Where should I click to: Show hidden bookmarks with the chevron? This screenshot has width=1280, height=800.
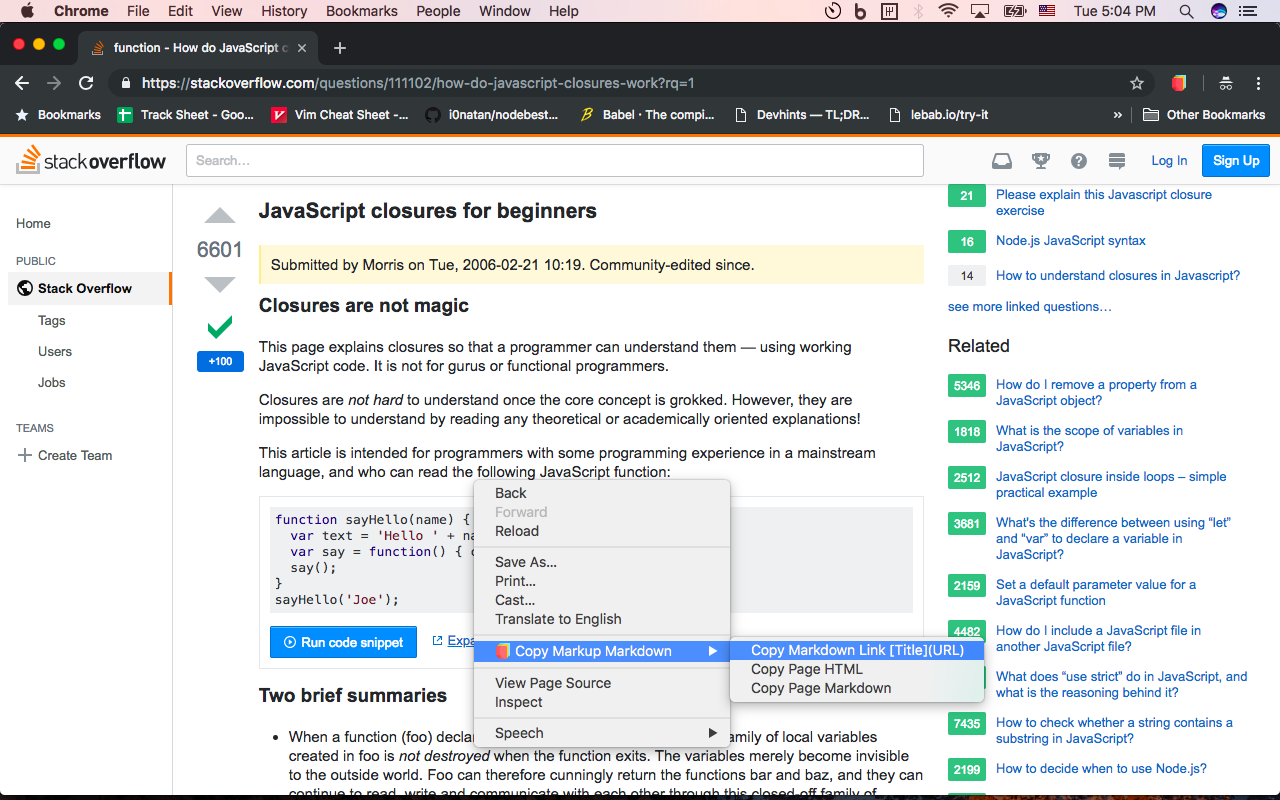1117,115
